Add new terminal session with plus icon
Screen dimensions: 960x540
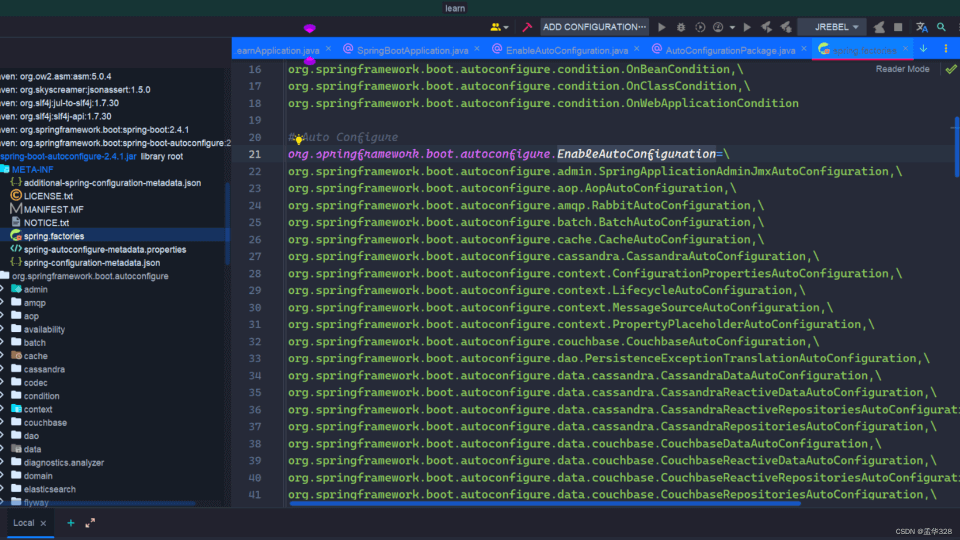click(71, 523)
